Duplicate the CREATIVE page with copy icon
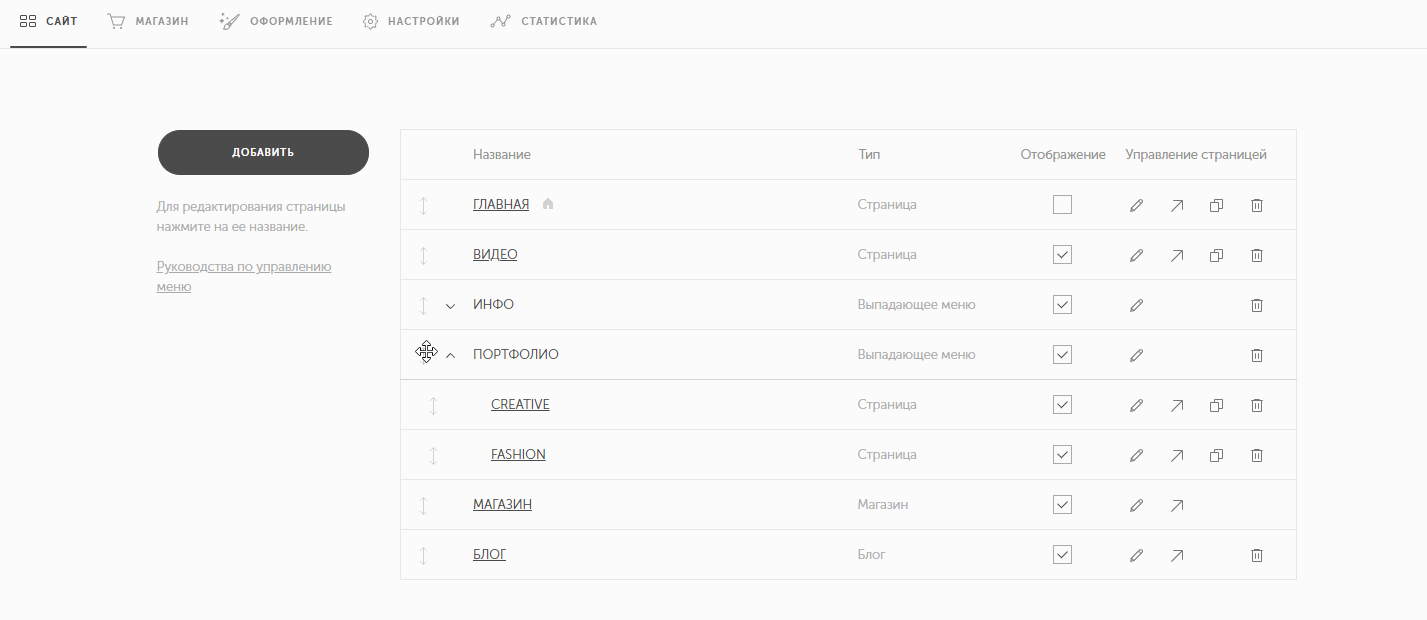Screen dimensions: 1427x620 pos(1217,405)
